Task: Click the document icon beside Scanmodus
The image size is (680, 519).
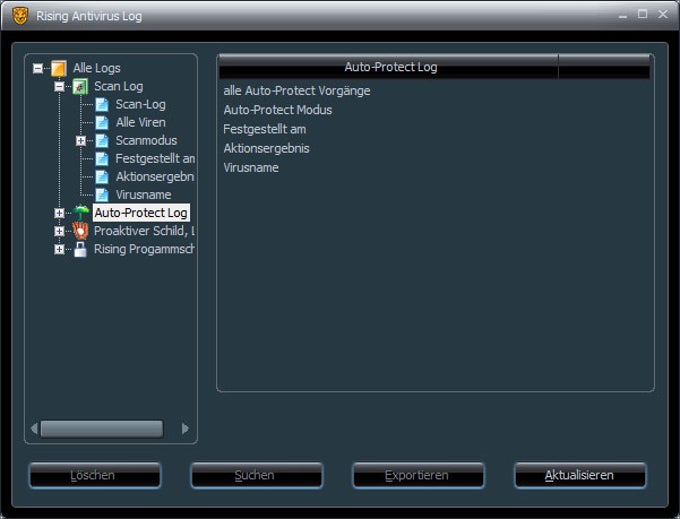Action: pos(101,141)
